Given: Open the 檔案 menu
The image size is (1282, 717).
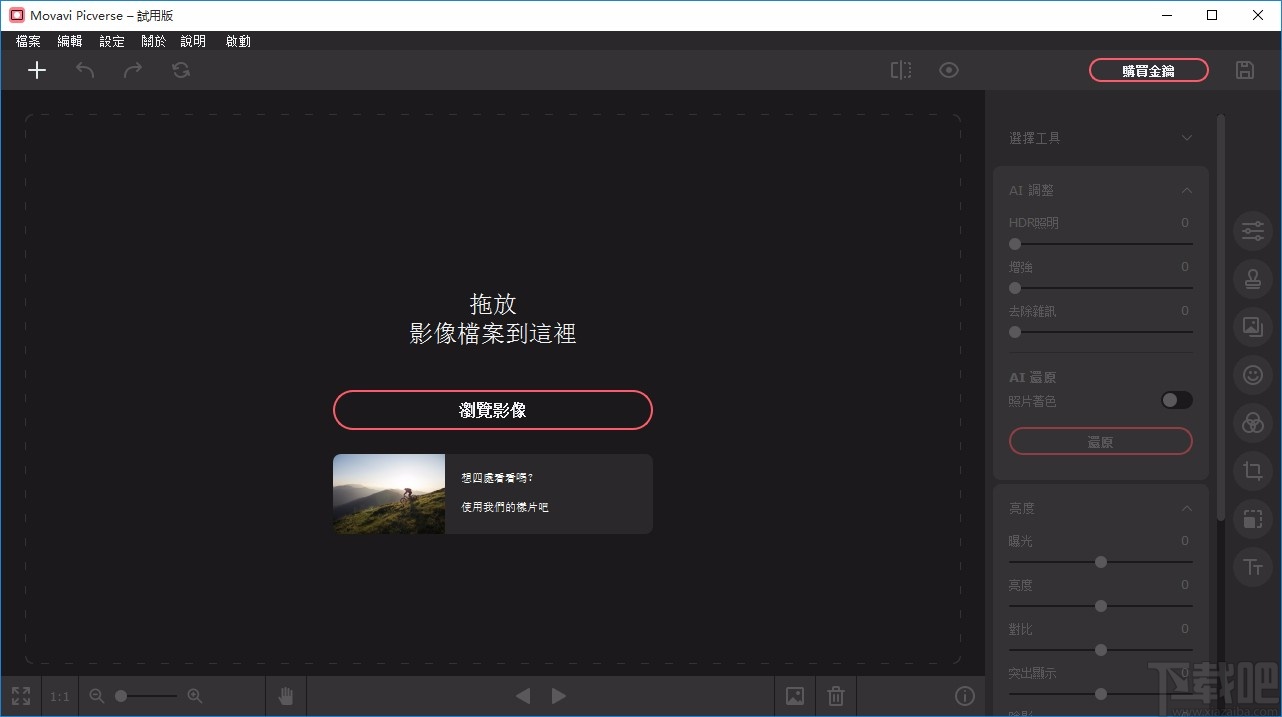Looking at the screenshot, I should (27, 41).
